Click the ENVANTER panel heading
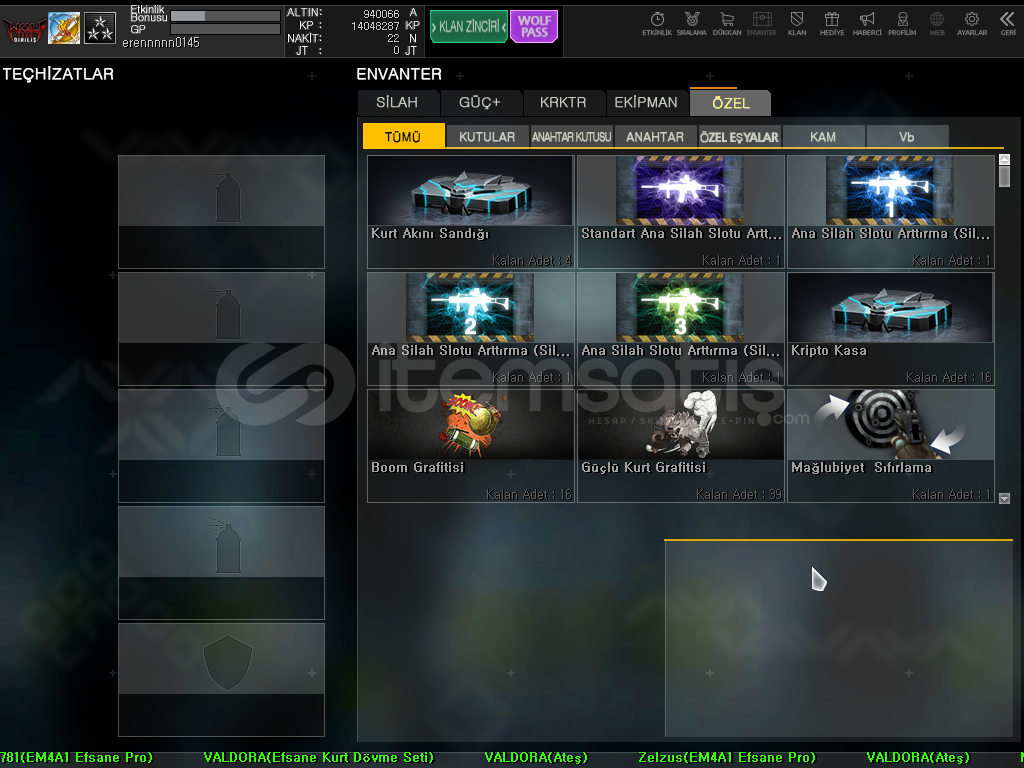 [399, 74]
